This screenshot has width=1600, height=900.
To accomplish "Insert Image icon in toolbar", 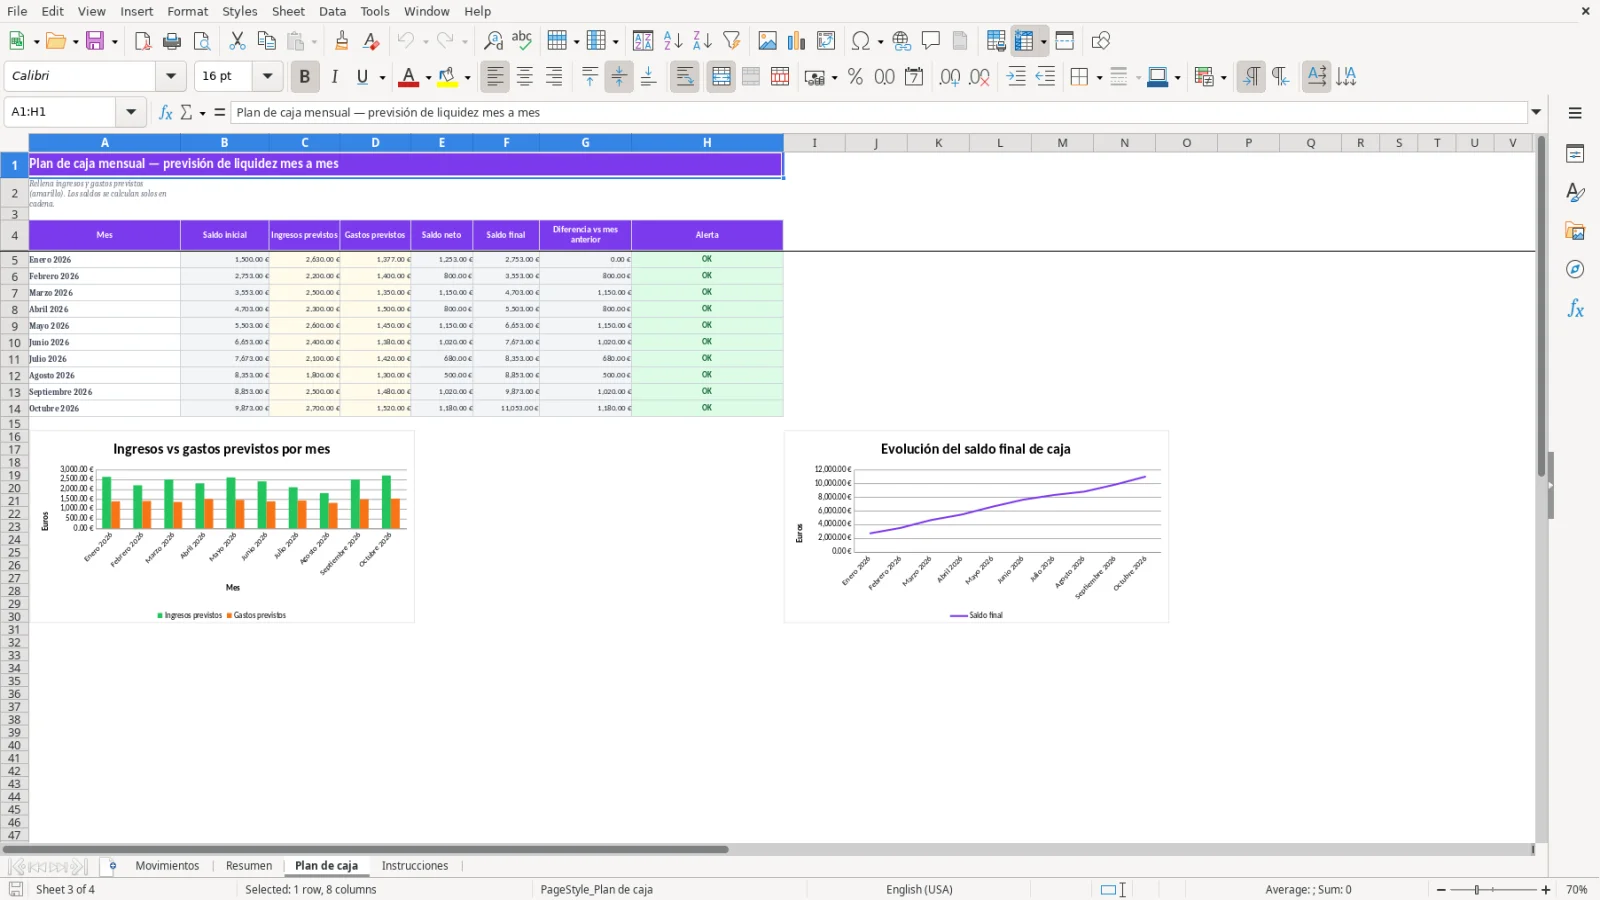I will click(767, 41).
